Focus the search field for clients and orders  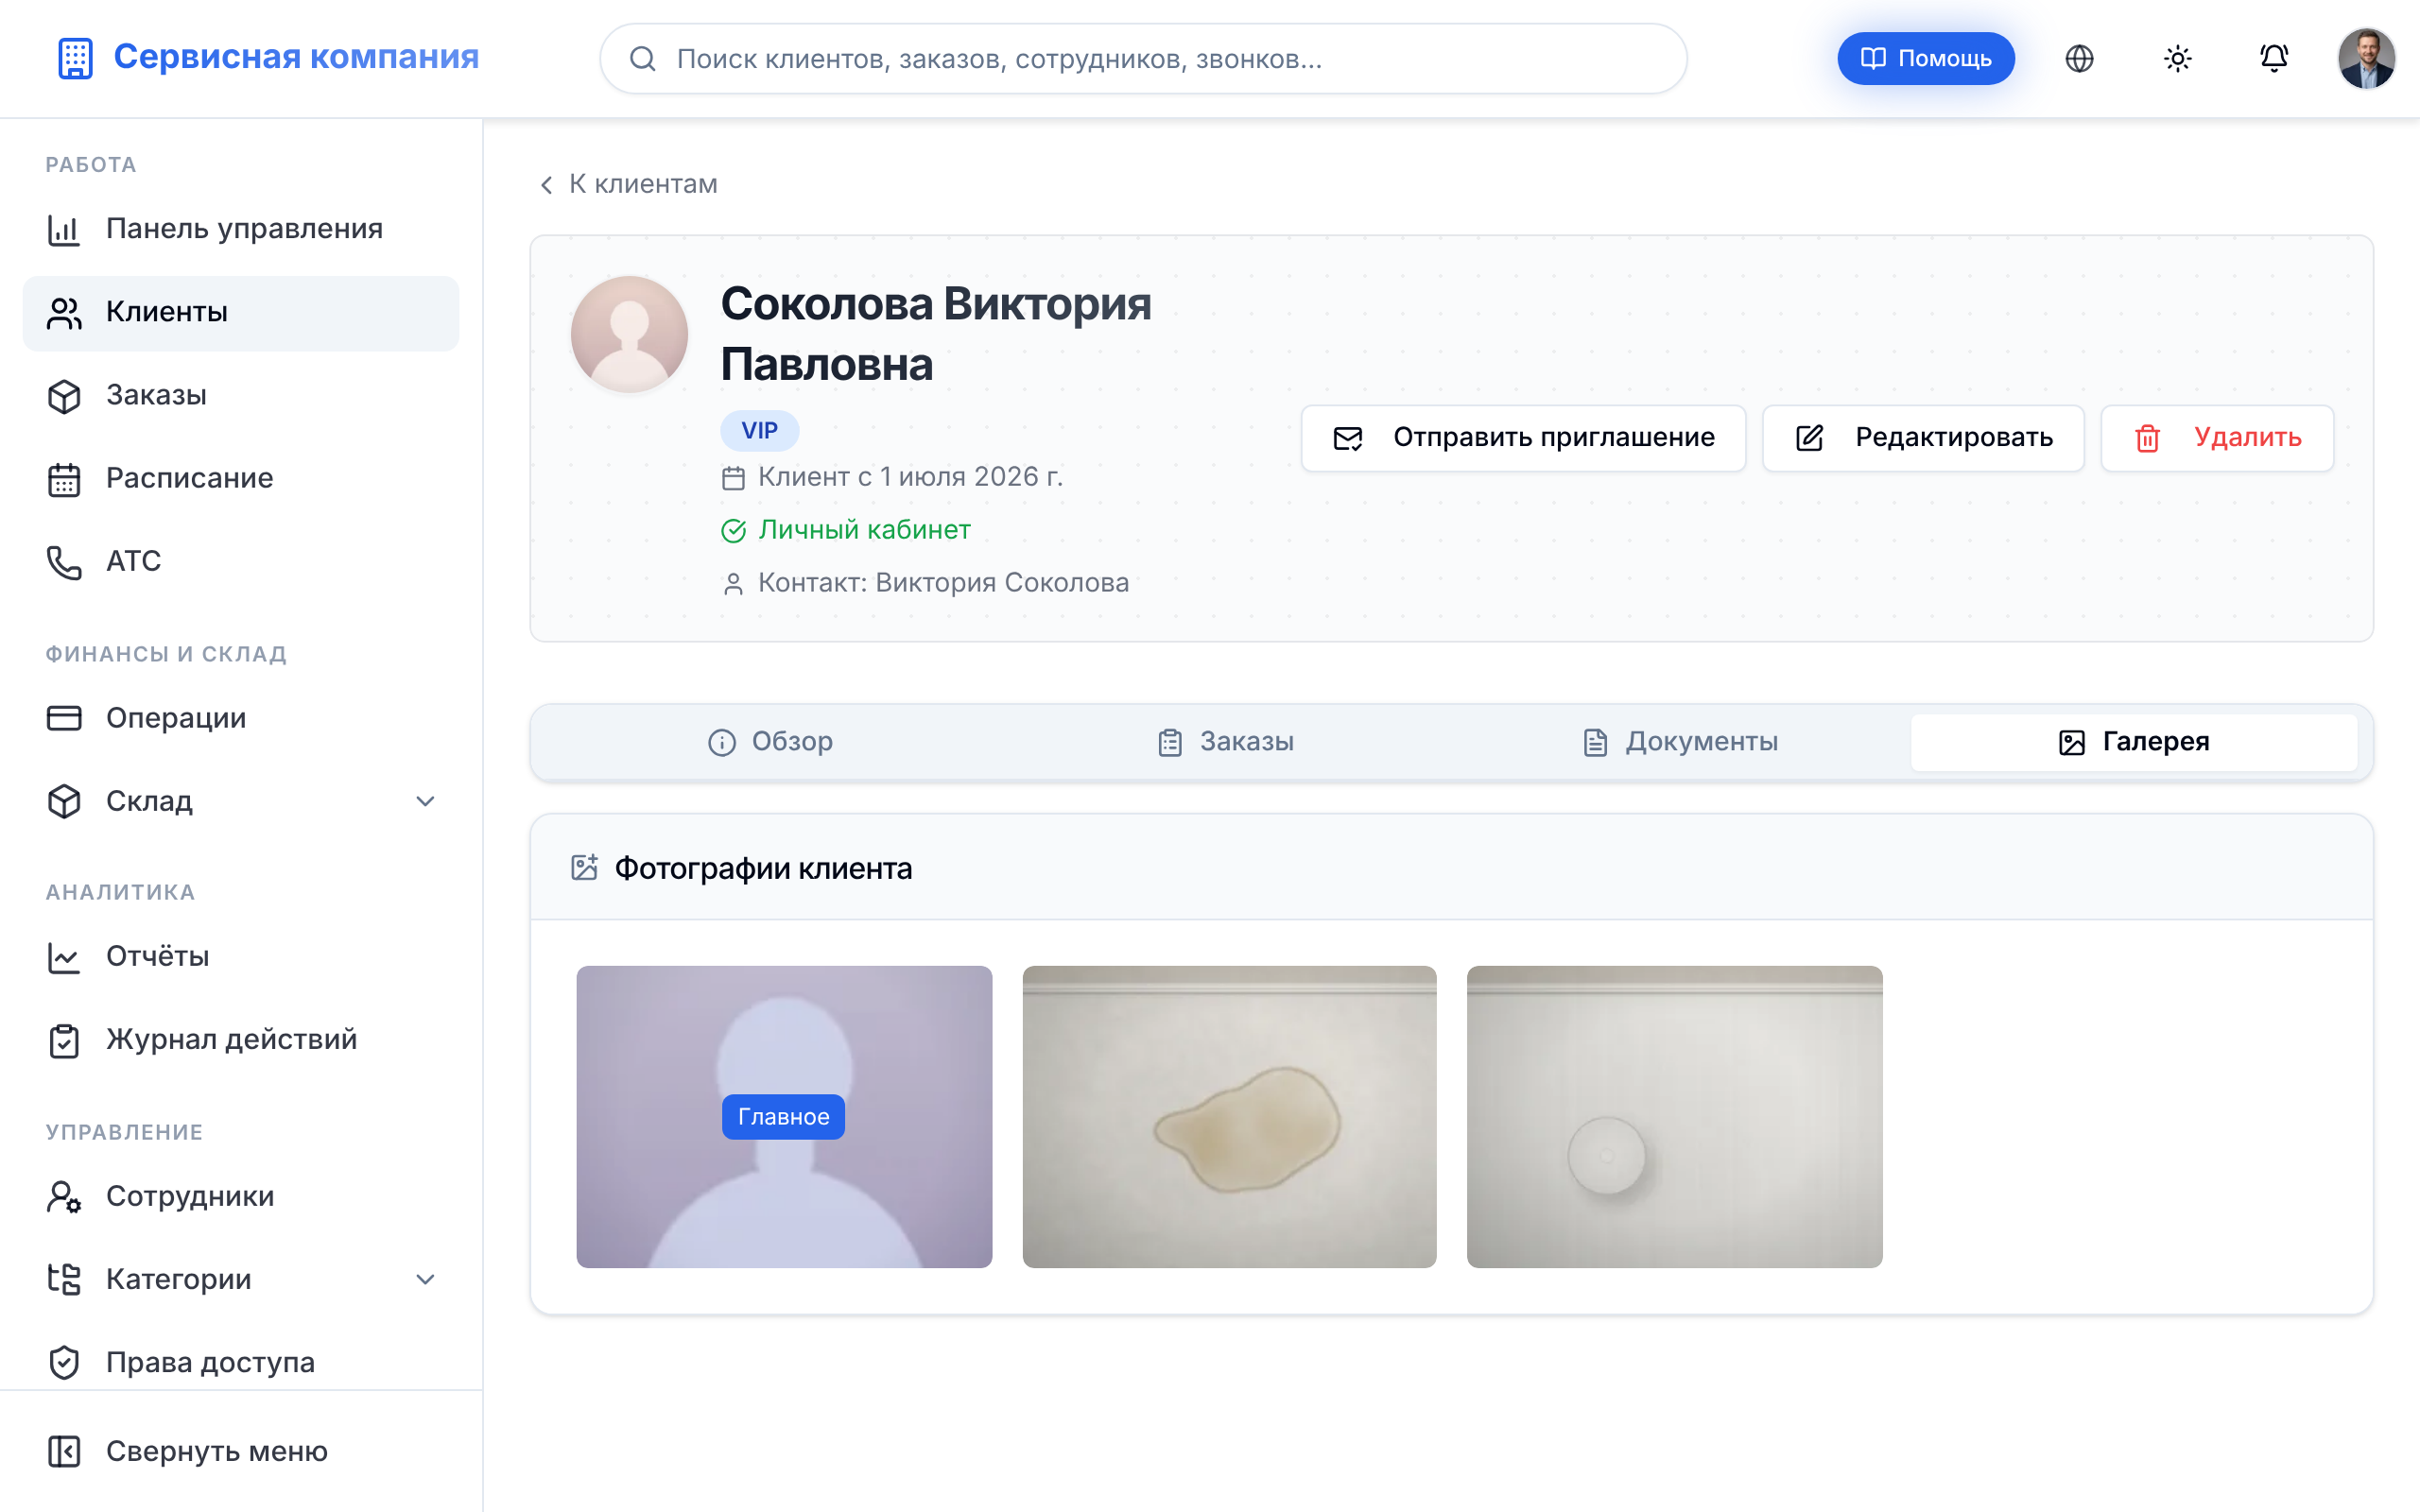1143,59
